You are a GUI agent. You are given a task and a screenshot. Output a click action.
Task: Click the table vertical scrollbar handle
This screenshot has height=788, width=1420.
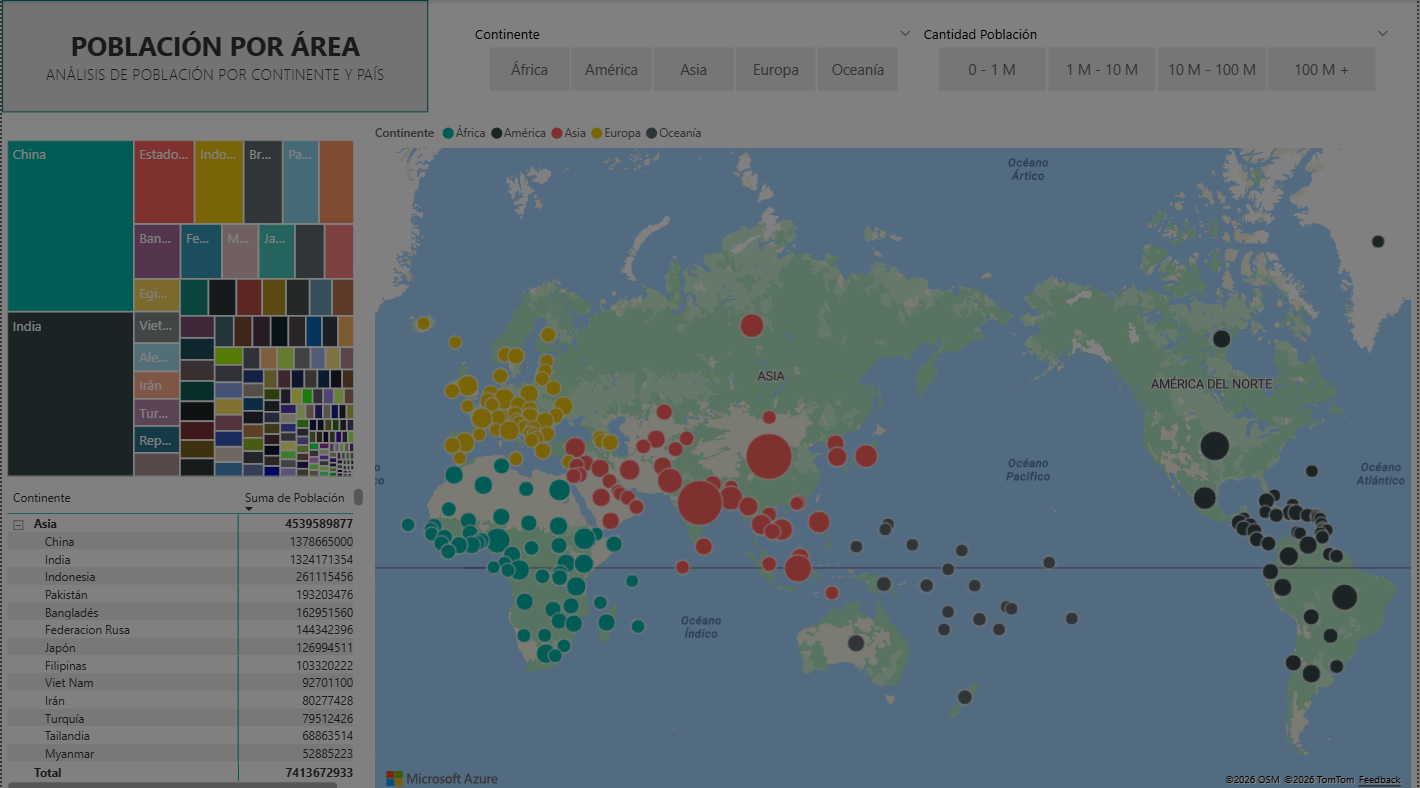tap(358, 497)
